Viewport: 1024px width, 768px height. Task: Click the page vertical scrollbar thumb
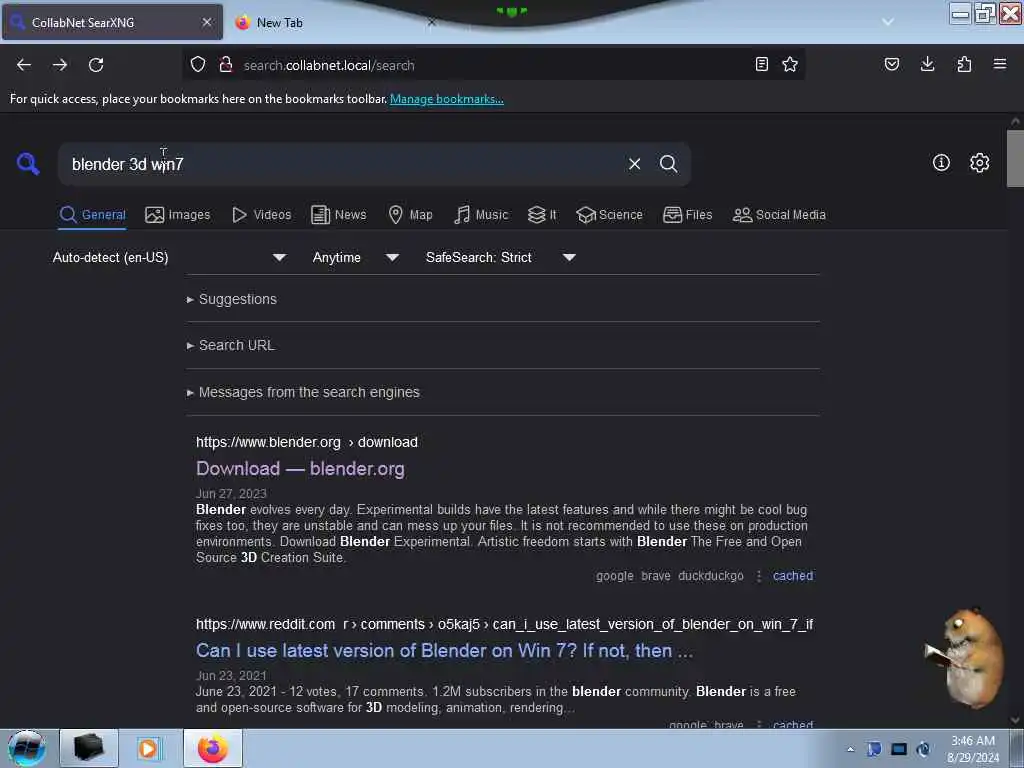tap(1015, 158)
